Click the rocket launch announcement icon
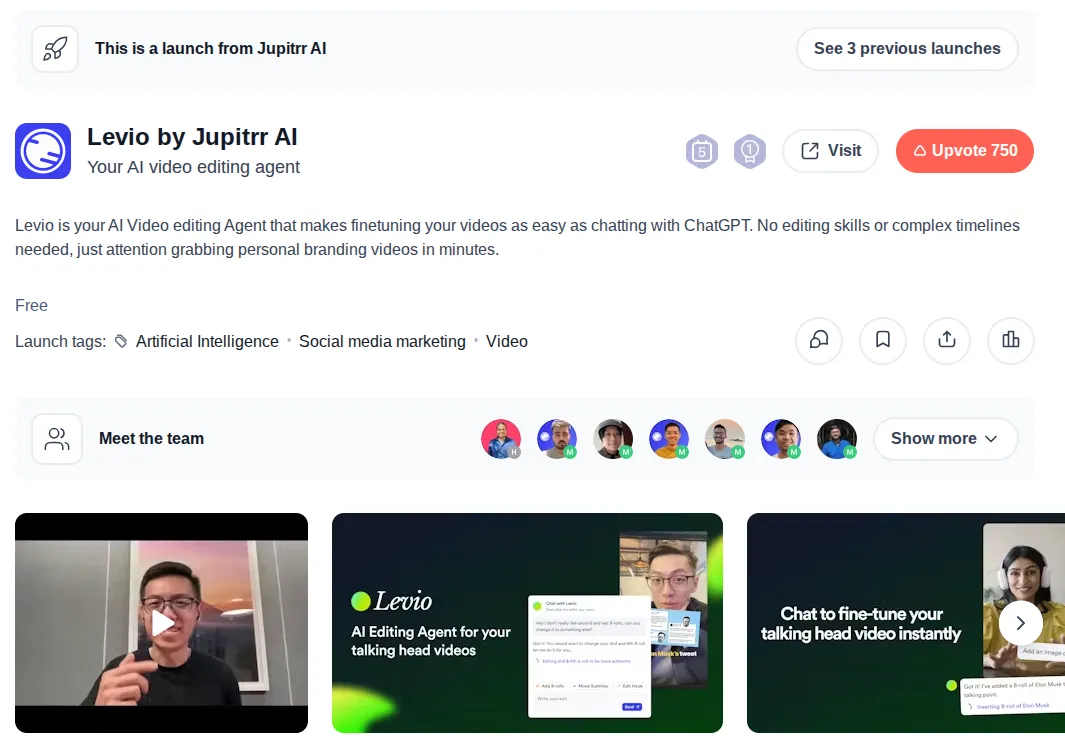 [x=55, y=48]
